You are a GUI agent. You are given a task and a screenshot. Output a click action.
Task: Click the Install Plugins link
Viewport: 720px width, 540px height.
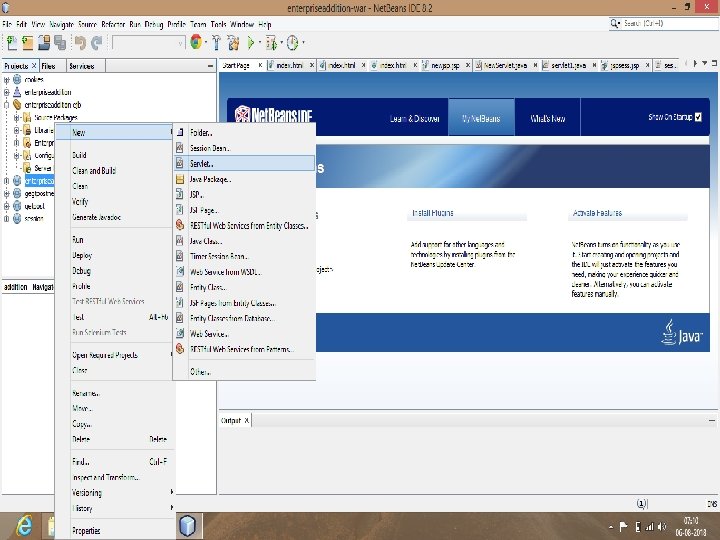pyautogui.click(x=433, y=213)
